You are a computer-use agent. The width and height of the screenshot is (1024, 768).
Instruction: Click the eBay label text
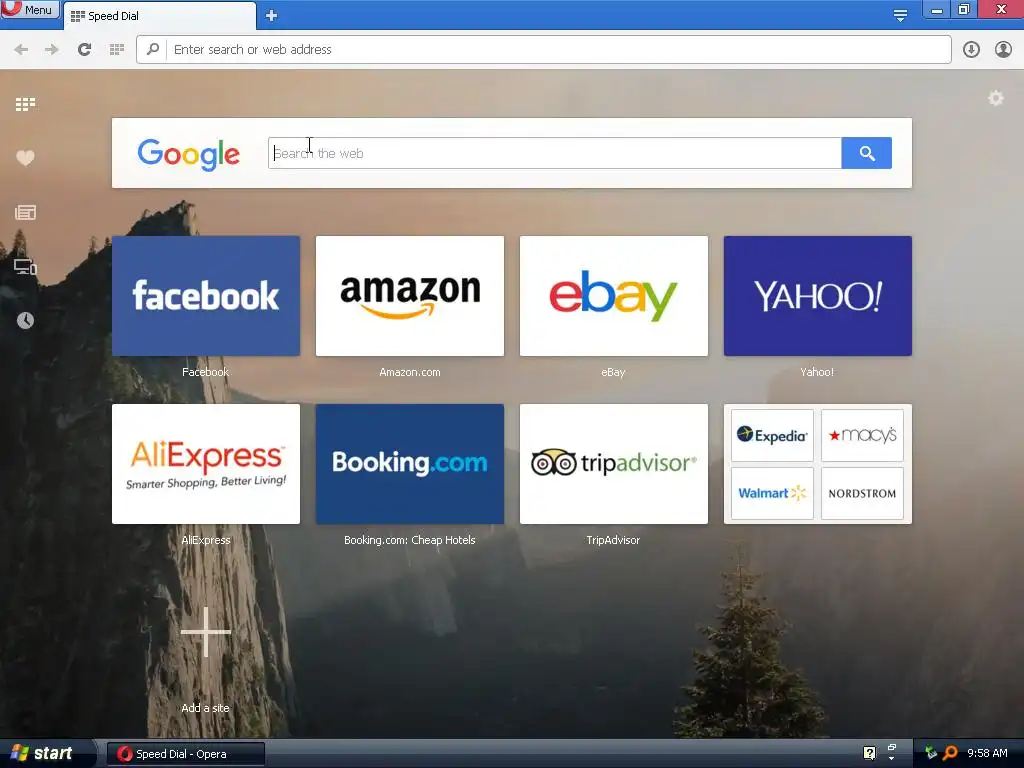613,372
